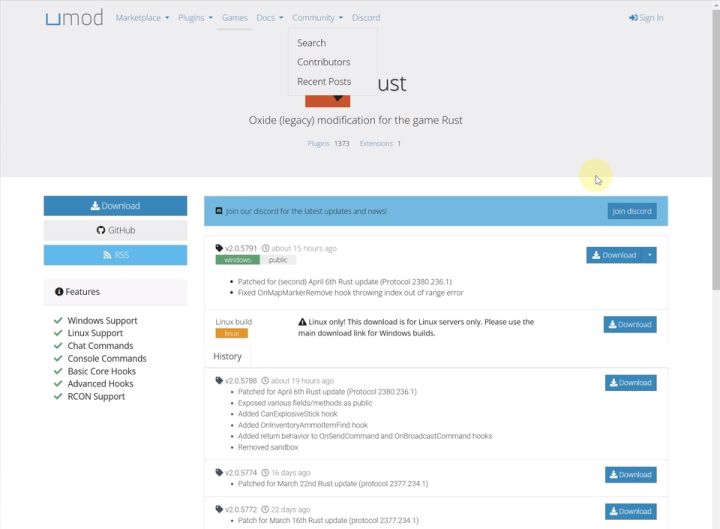Click the RCON Support checkmark icon
The image size is (720, 529).
pos(58,396)
